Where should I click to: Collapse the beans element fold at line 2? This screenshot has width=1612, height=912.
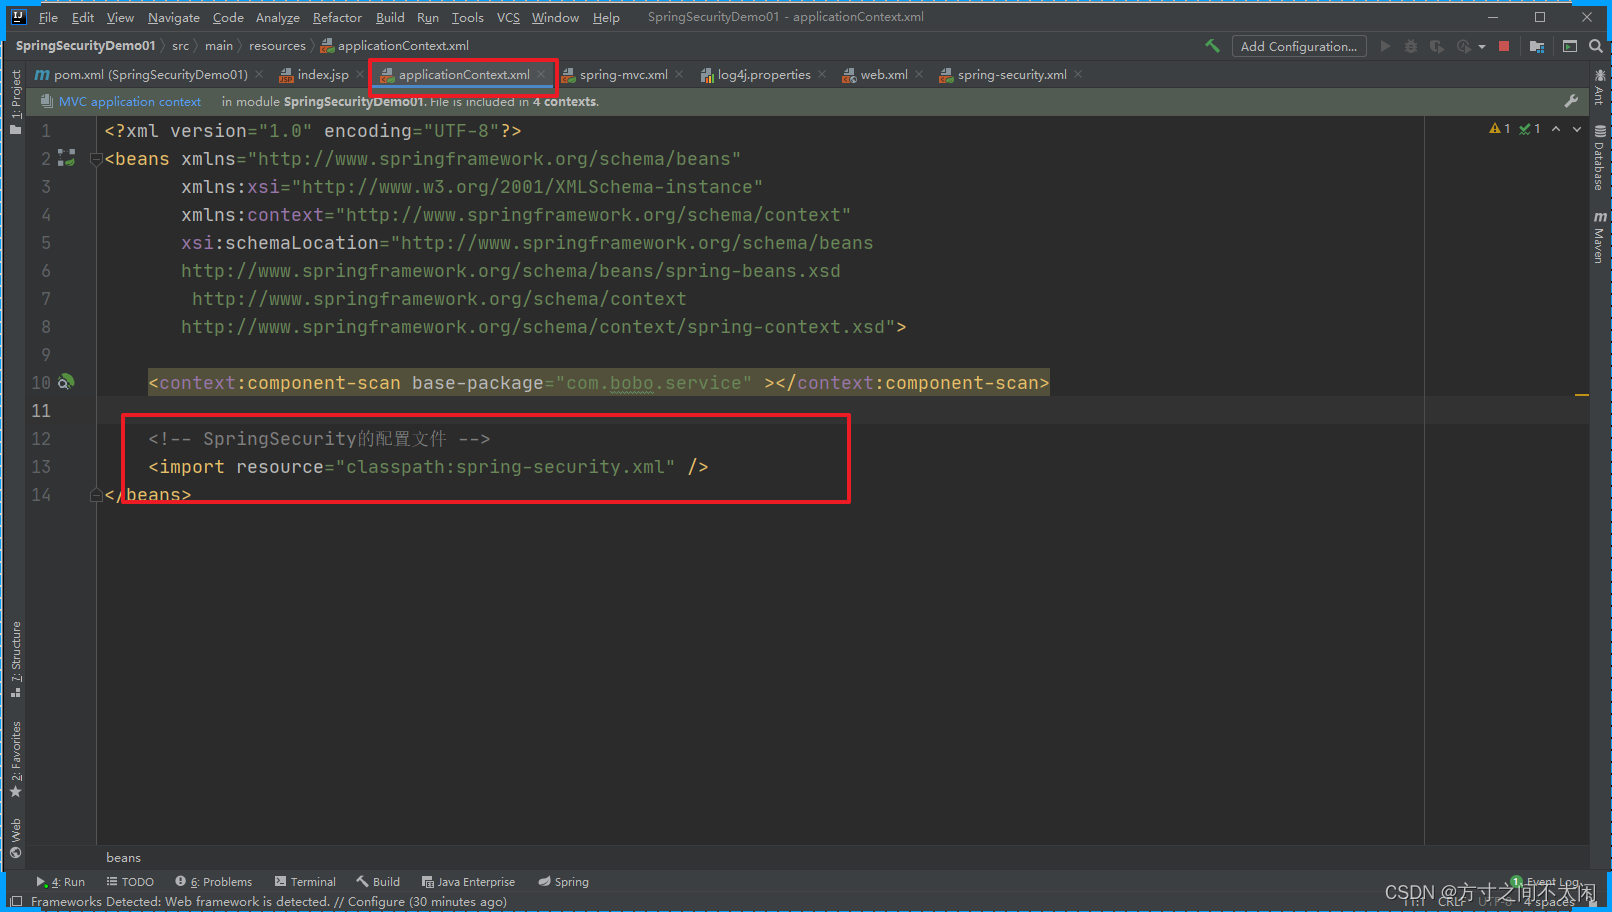point(96,158)
